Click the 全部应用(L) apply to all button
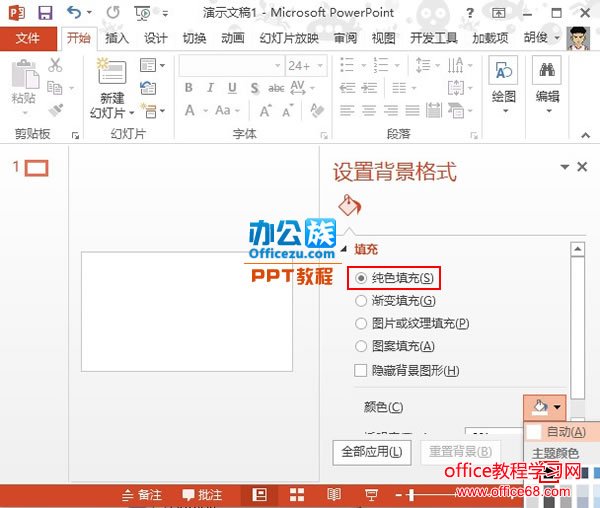The image size is (600, 508). (x=372, y=452)
